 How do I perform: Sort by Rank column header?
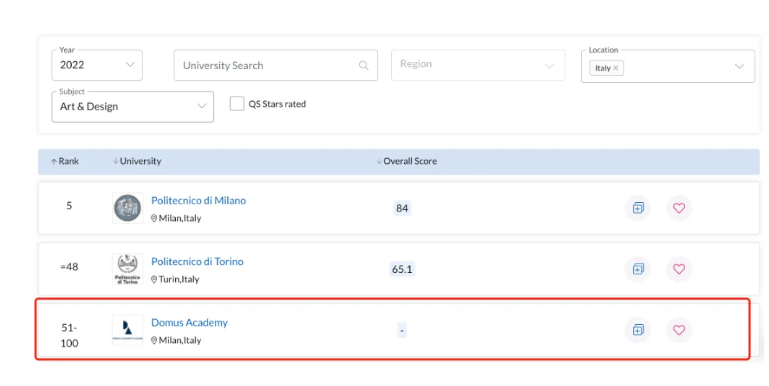65,161
